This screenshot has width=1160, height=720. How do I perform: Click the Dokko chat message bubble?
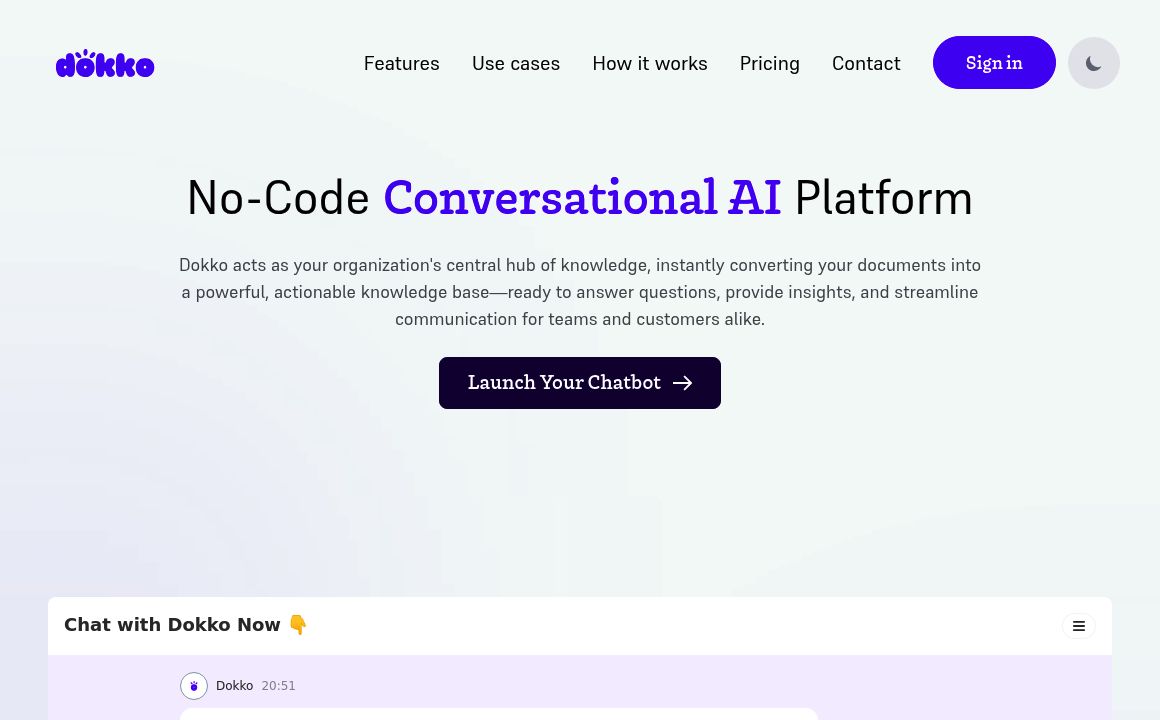pos(498,714)
